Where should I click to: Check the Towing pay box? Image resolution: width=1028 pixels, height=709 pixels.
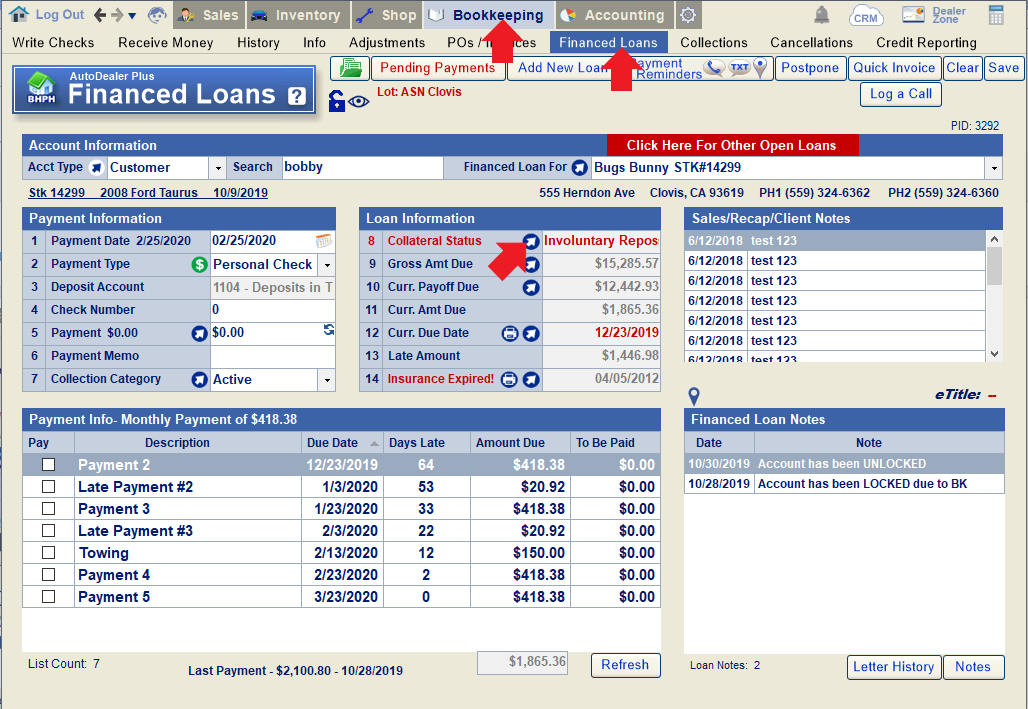[49, 553]
